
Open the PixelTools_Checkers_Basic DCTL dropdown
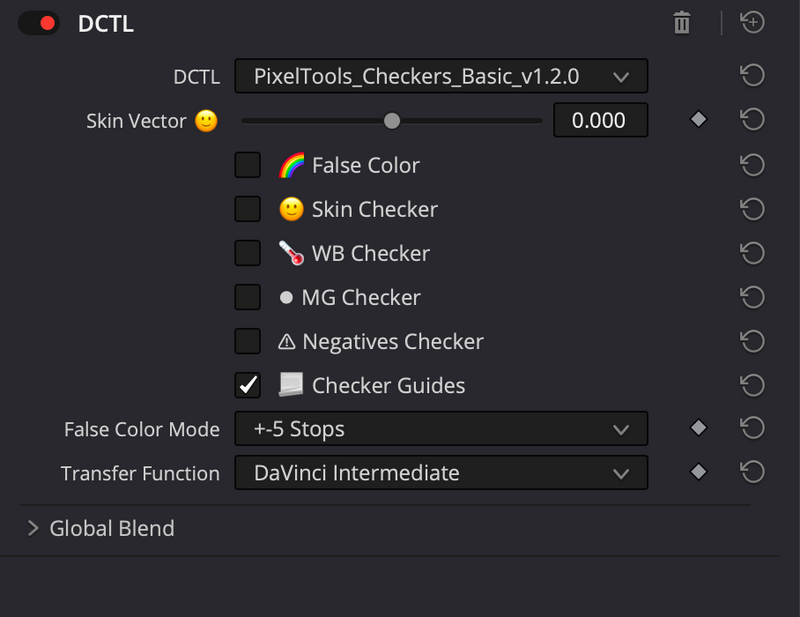(x=441, y=75)
